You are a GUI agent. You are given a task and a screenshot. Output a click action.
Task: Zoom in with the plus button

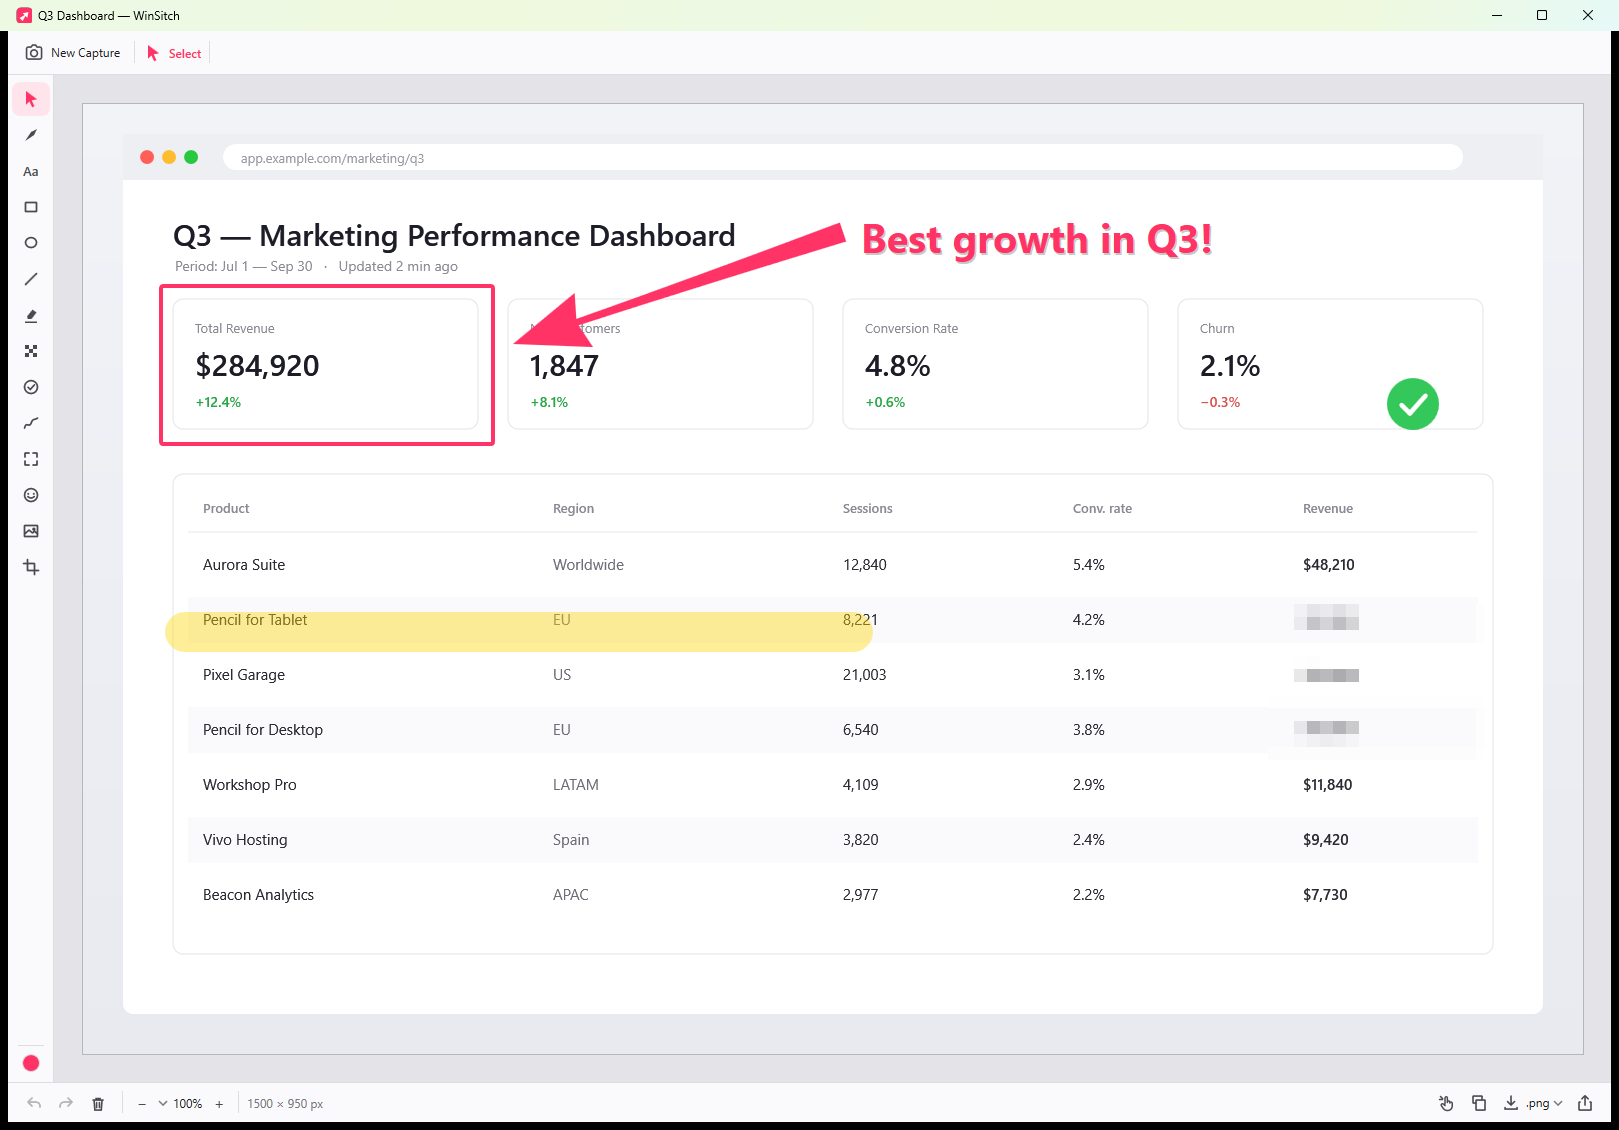(219, 1104)
